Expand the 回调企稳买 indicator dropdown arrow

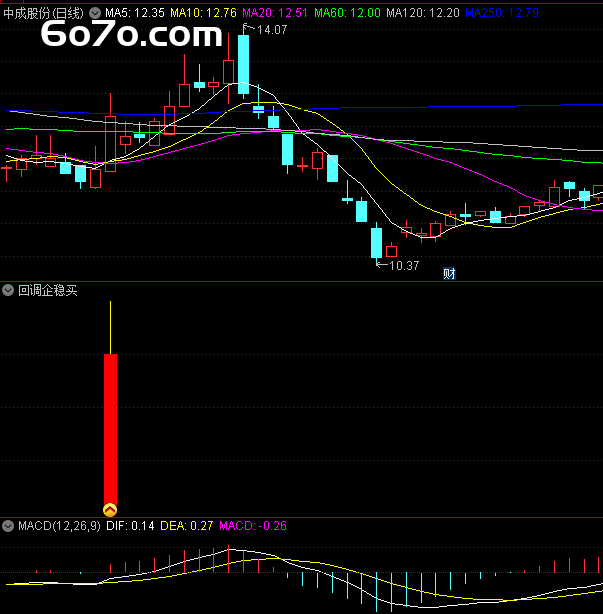8,290
